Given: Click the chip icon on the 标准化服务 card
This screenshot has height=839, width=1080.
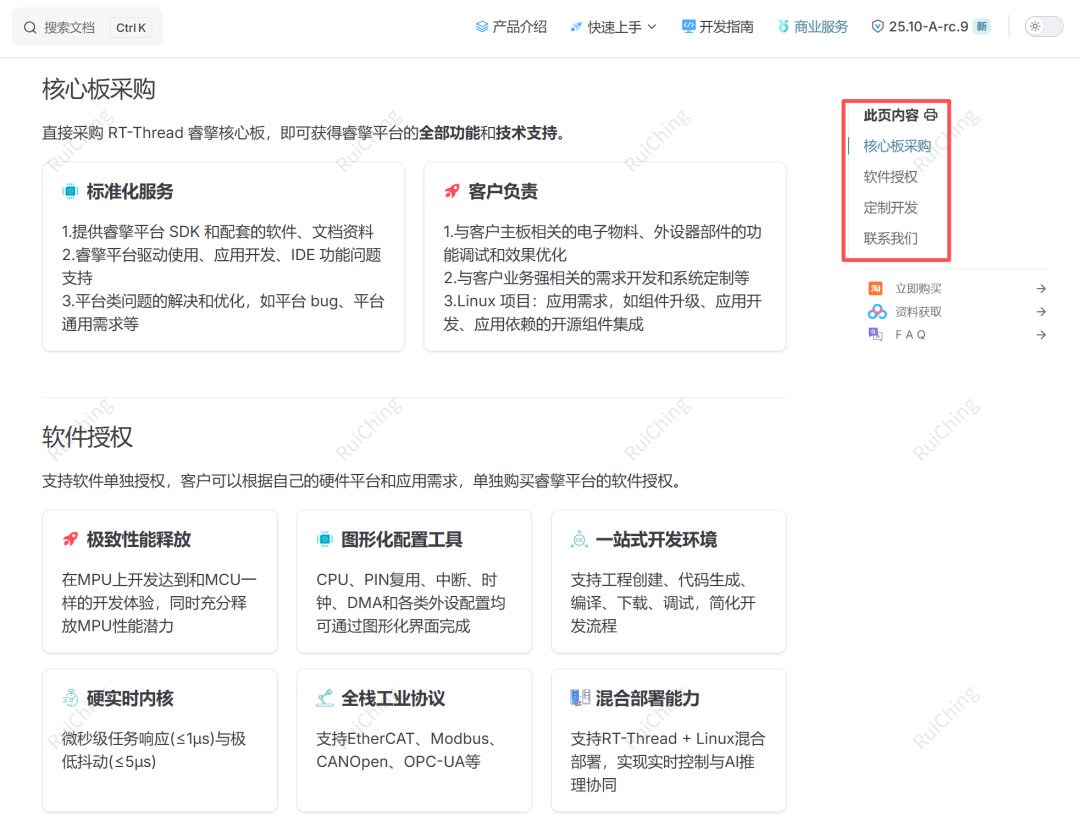Looking at the screenshot, I should [70, 191].
